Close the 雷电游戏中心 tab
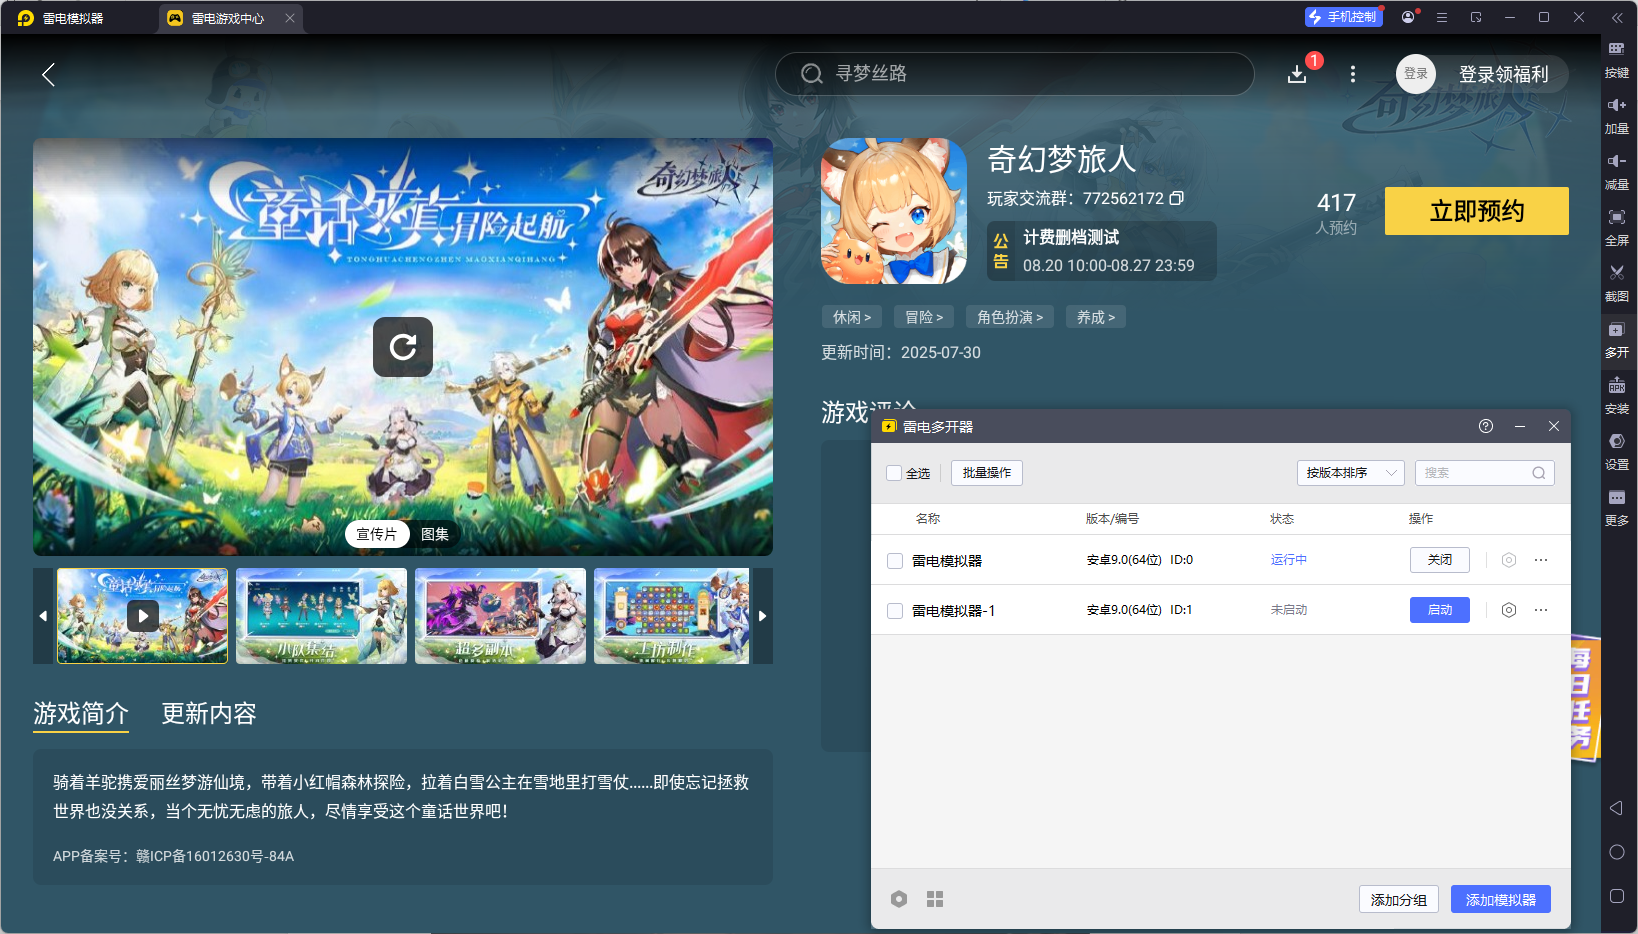Image resolution: width=1638 pixels, height=934 pixels. tap(290, 18)
